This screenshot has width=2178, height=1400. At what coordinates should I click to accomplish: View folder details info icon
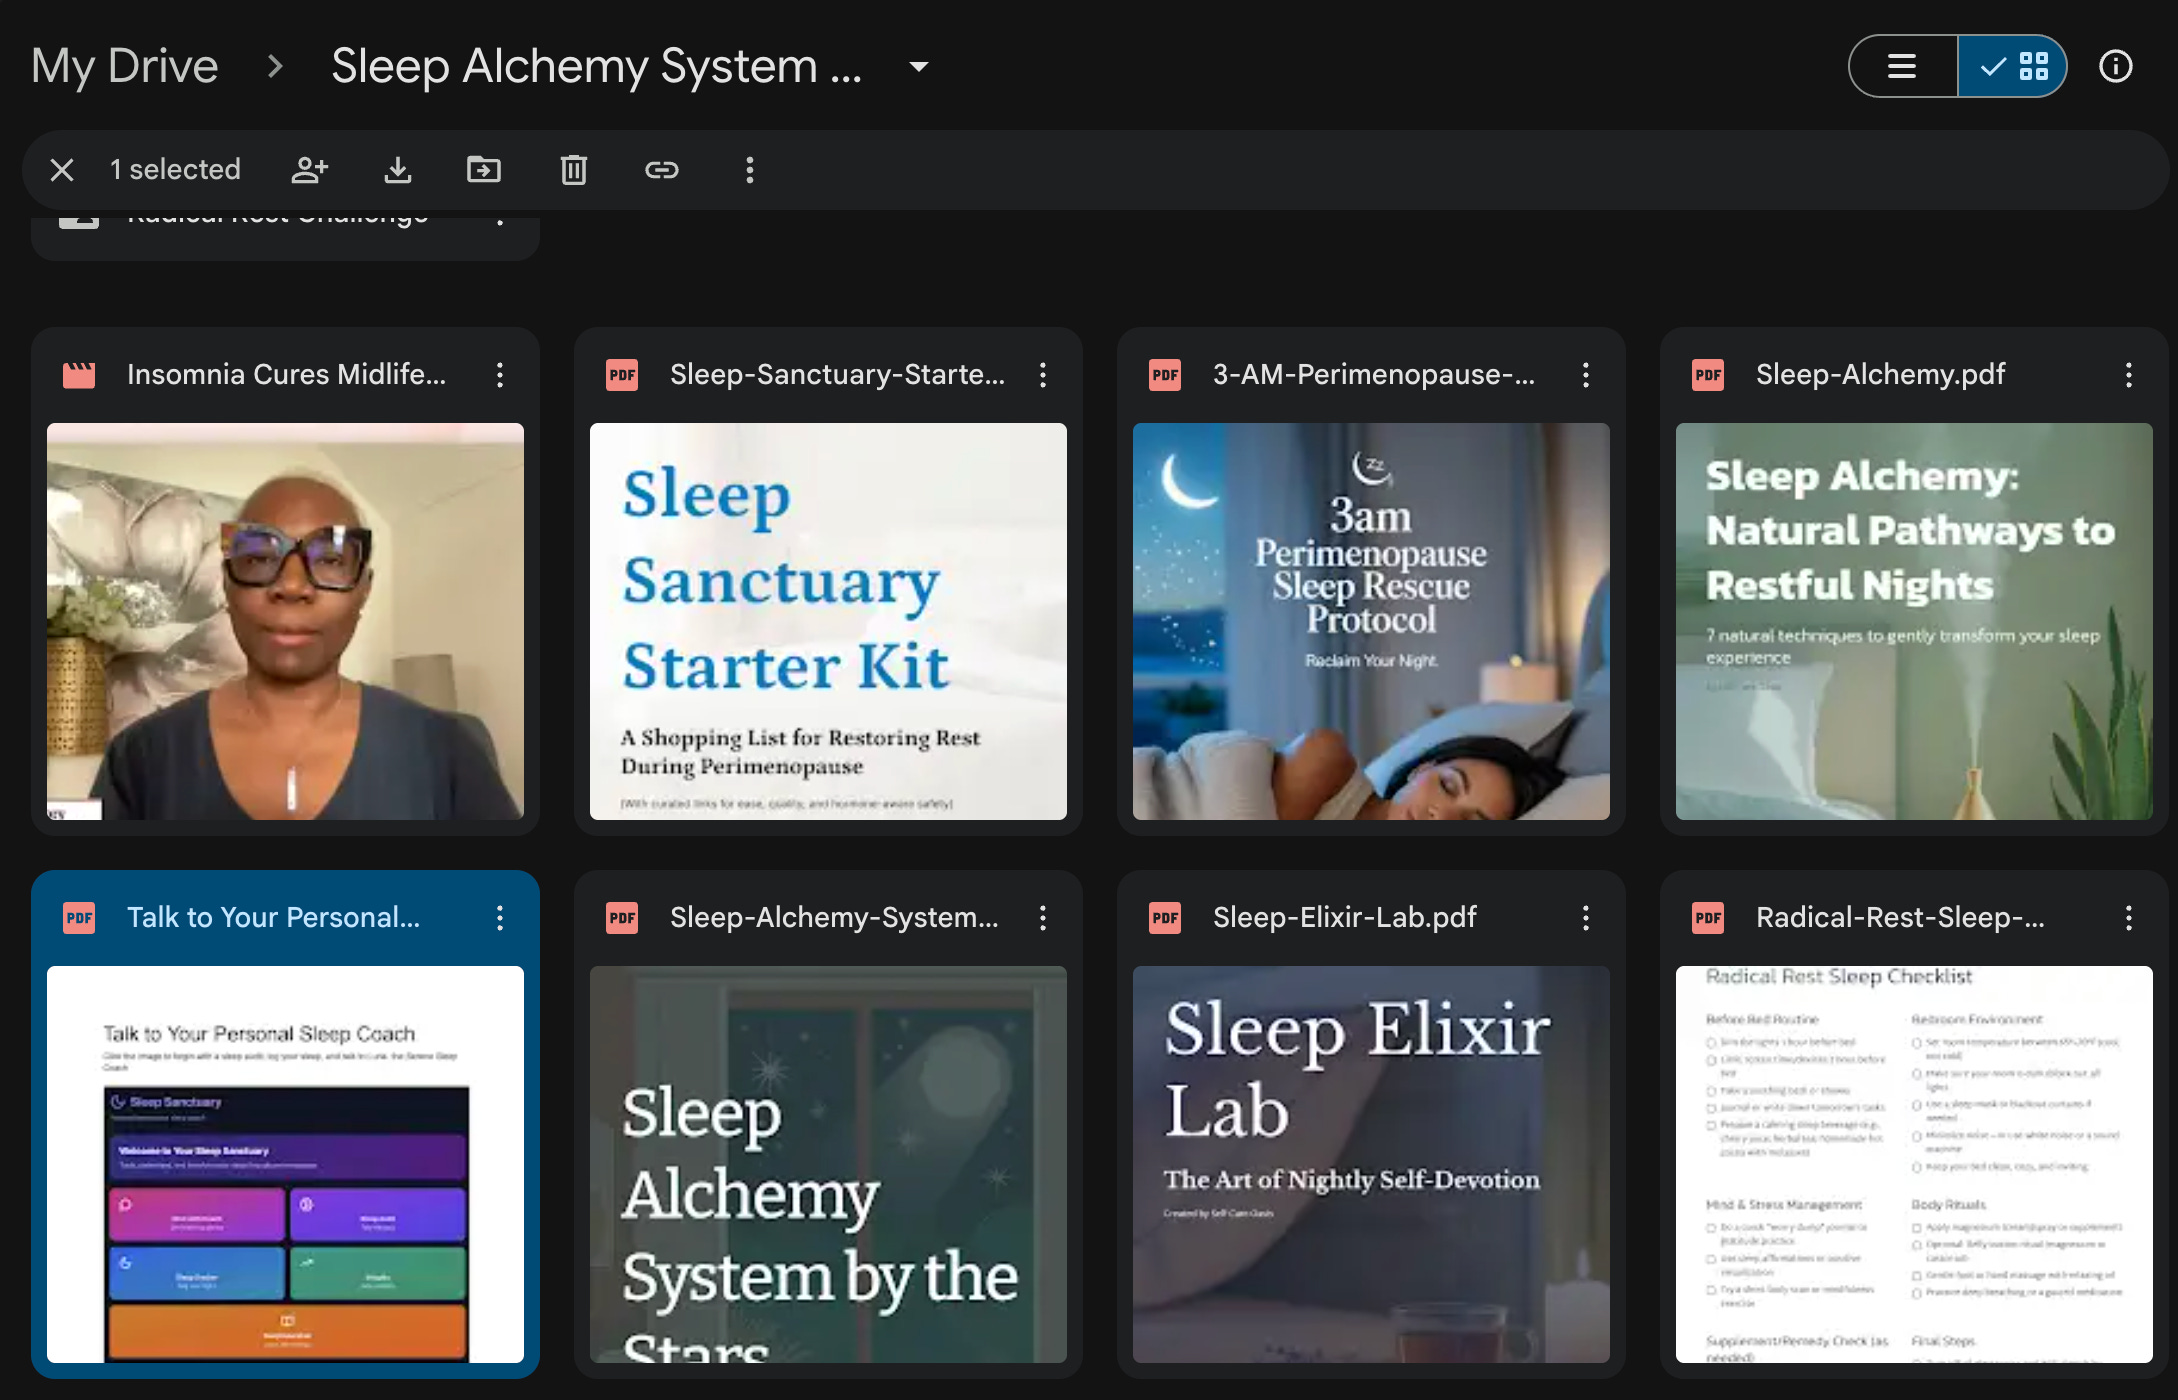coord(2115,66)
